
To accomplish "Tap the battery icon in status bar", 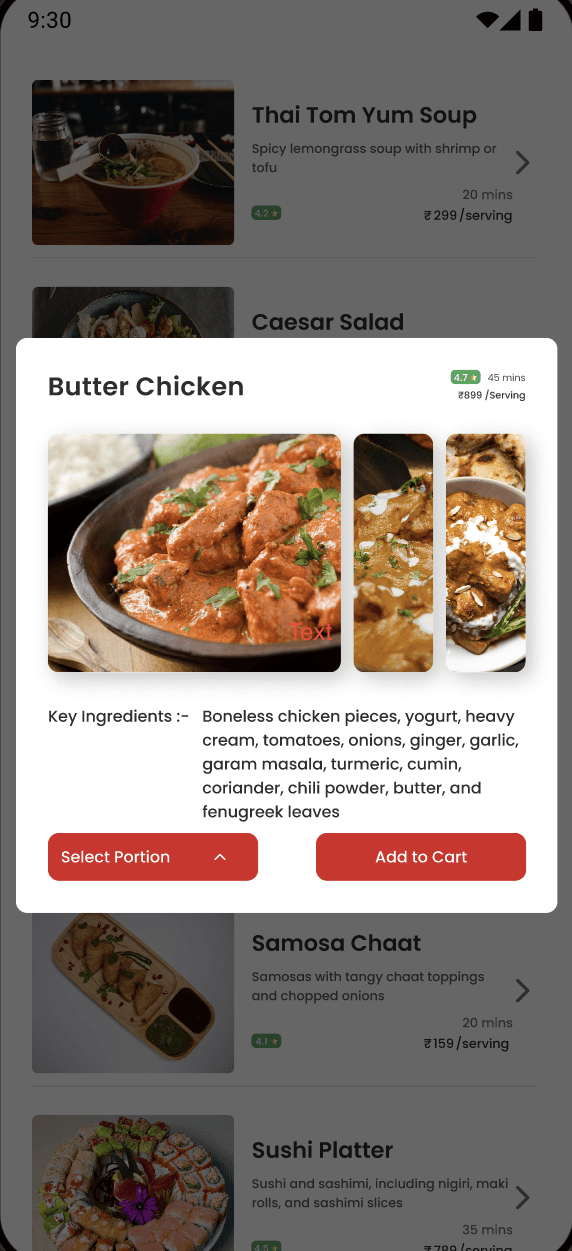I will click(x=536, y=19).
